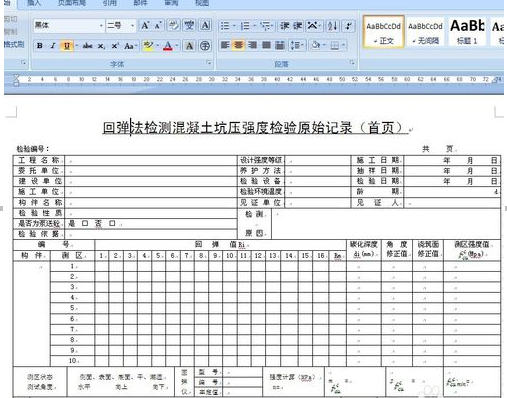
Task: Open the numbering dropdown arrow
Action: click(x=254, y=26)
